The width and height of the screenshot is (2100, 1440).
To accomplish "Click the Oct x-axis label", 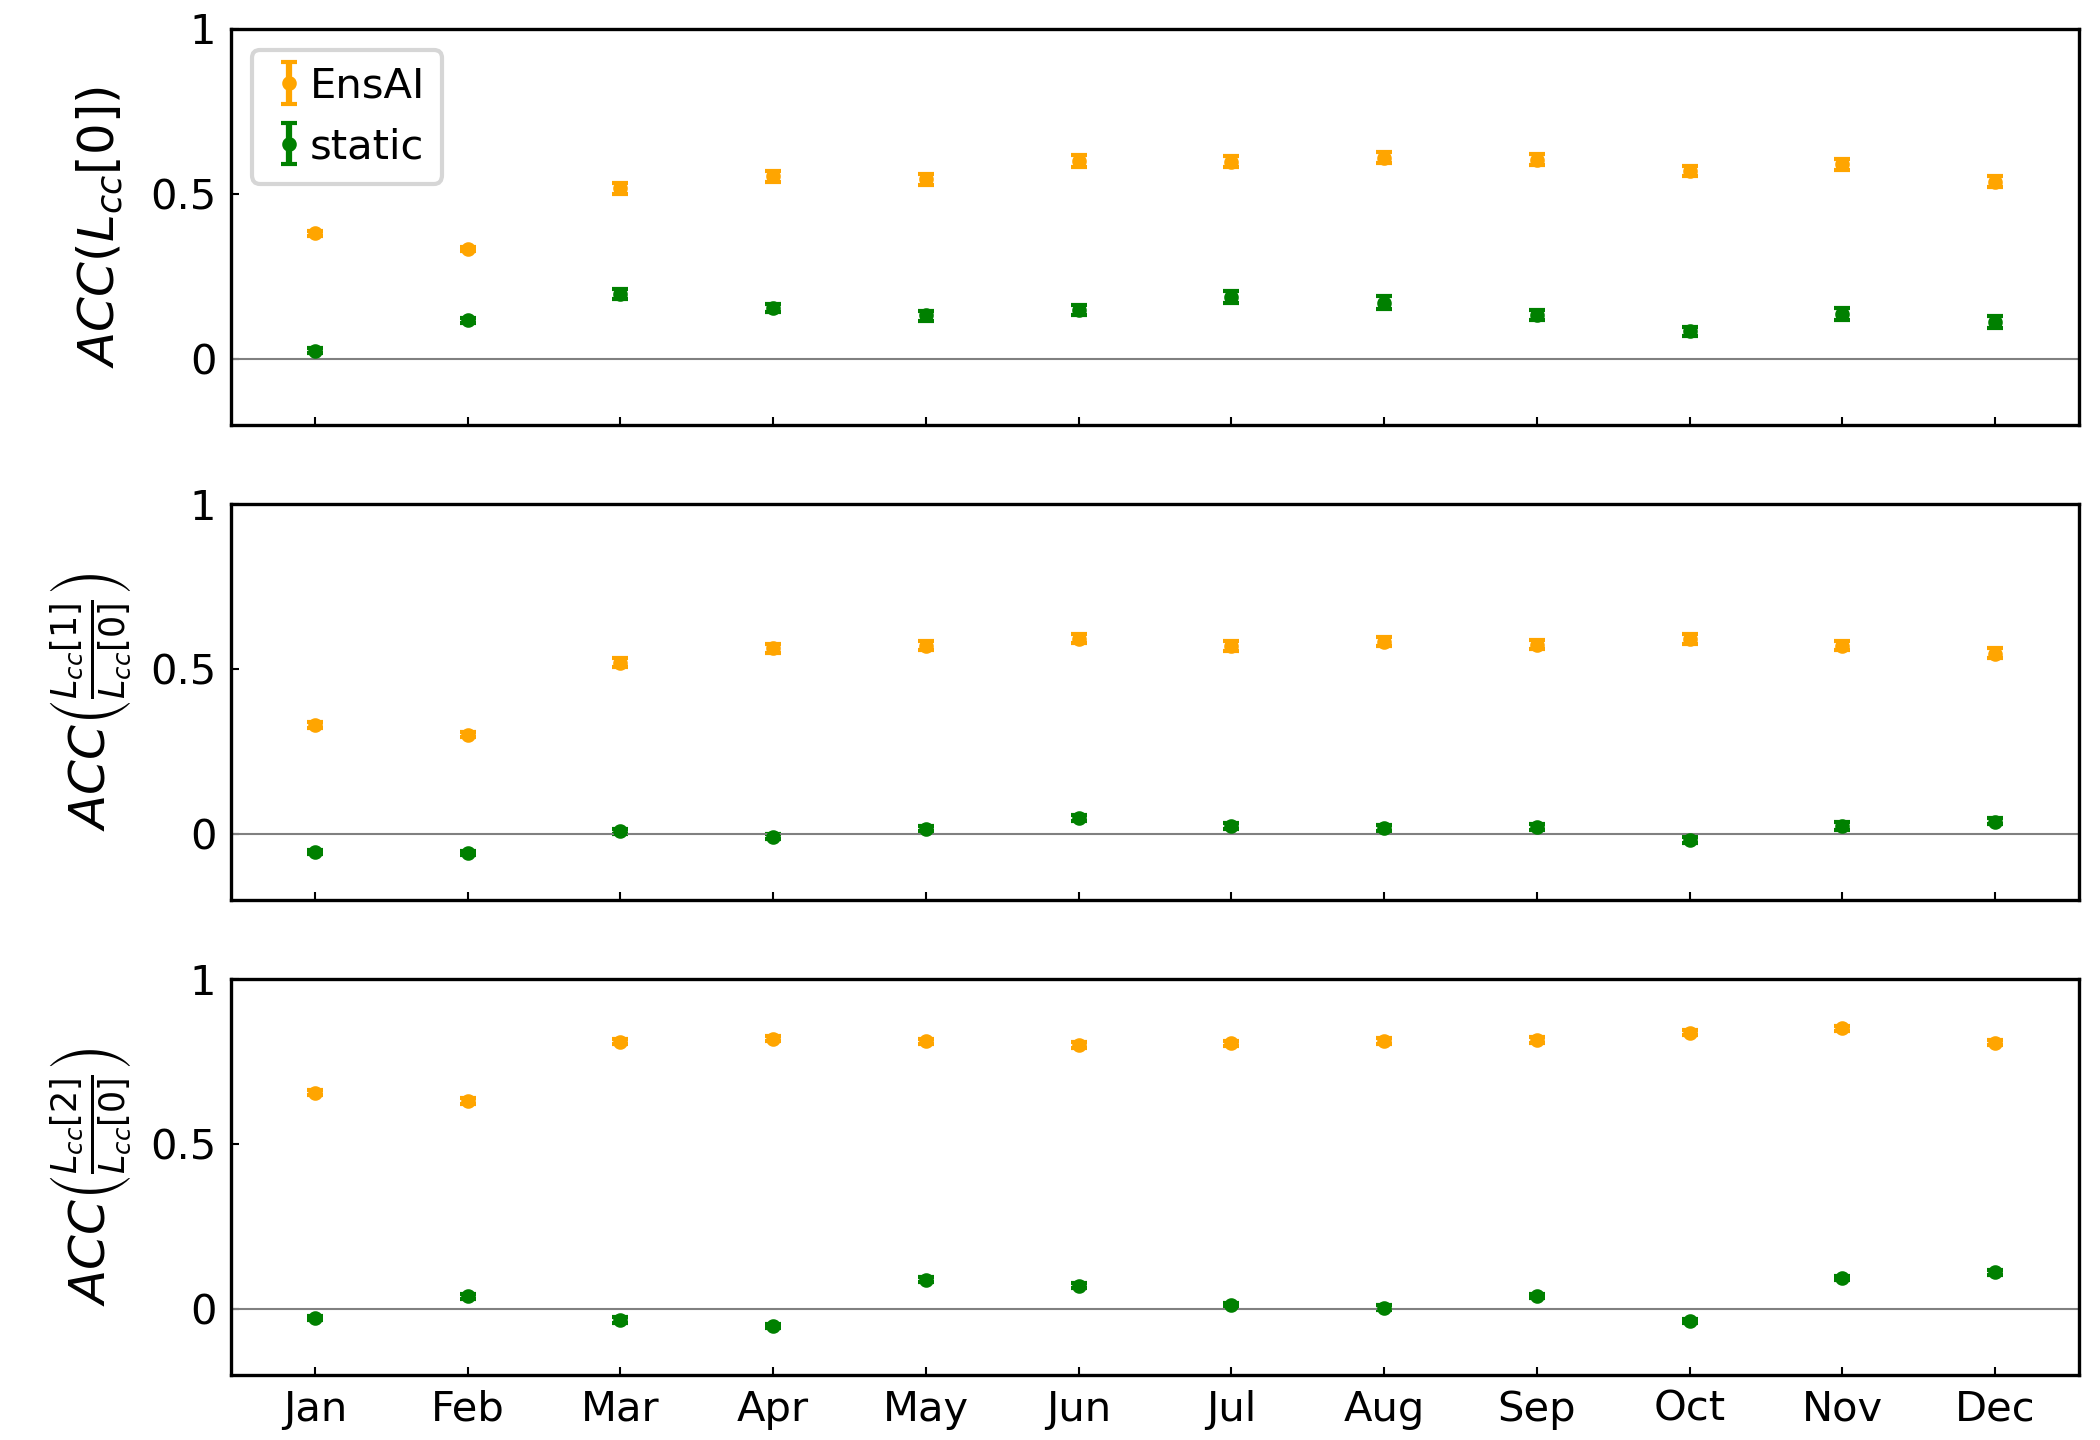I will (1689, 1407).
